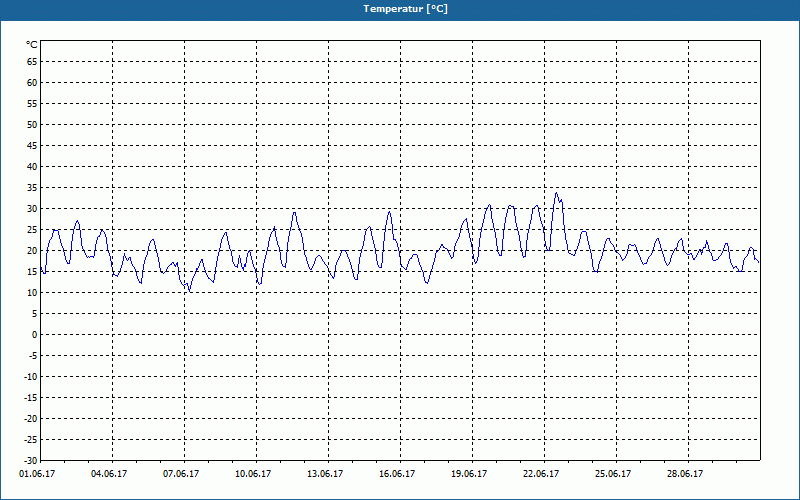Click the 13.06.17 date label
800x500 pixels.
(325, 474)
